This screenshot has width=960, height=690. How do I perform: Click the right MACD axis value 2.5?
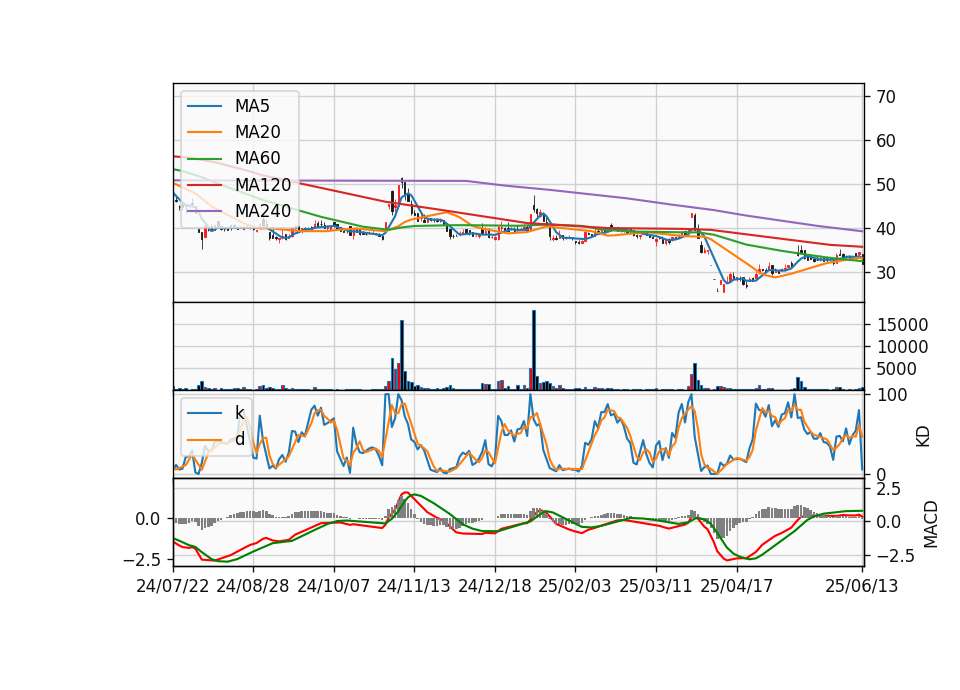click(889, 489)
